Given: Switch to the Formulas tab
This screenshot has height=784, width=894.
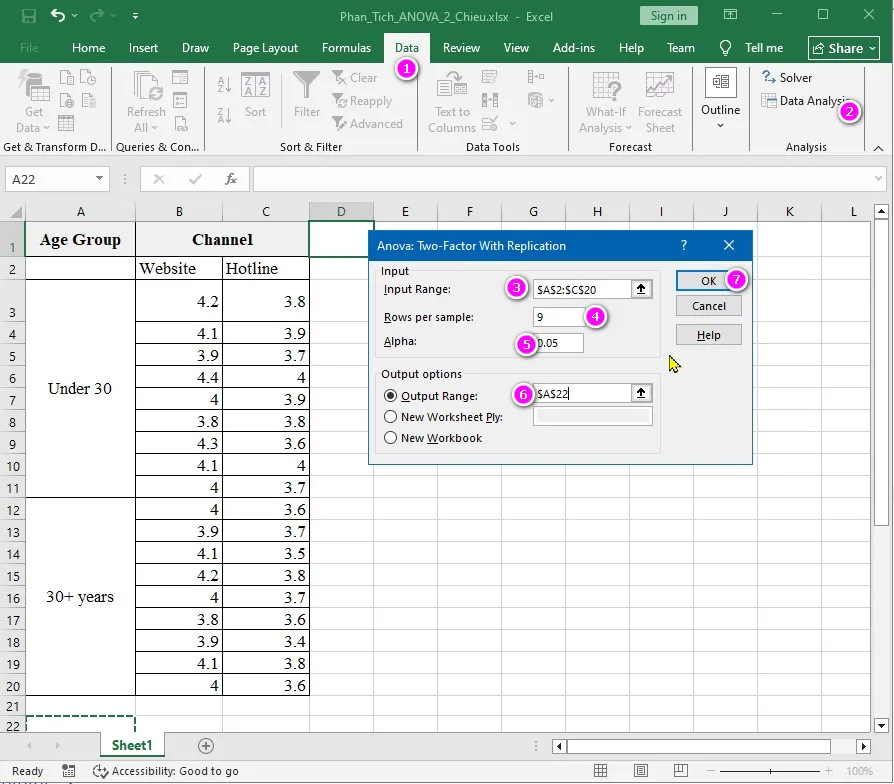Looking at the screenshot, I should point(346,47).
